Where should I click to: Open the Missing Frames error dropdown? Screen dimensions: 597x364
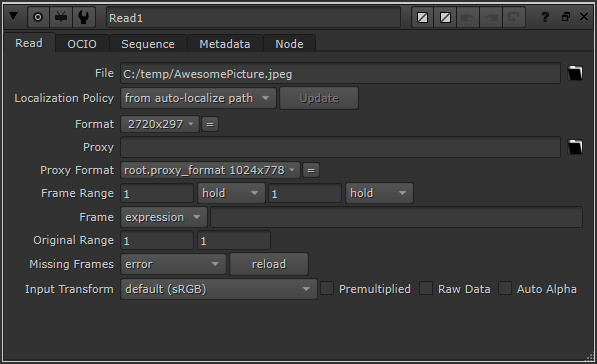coord(174,264)
